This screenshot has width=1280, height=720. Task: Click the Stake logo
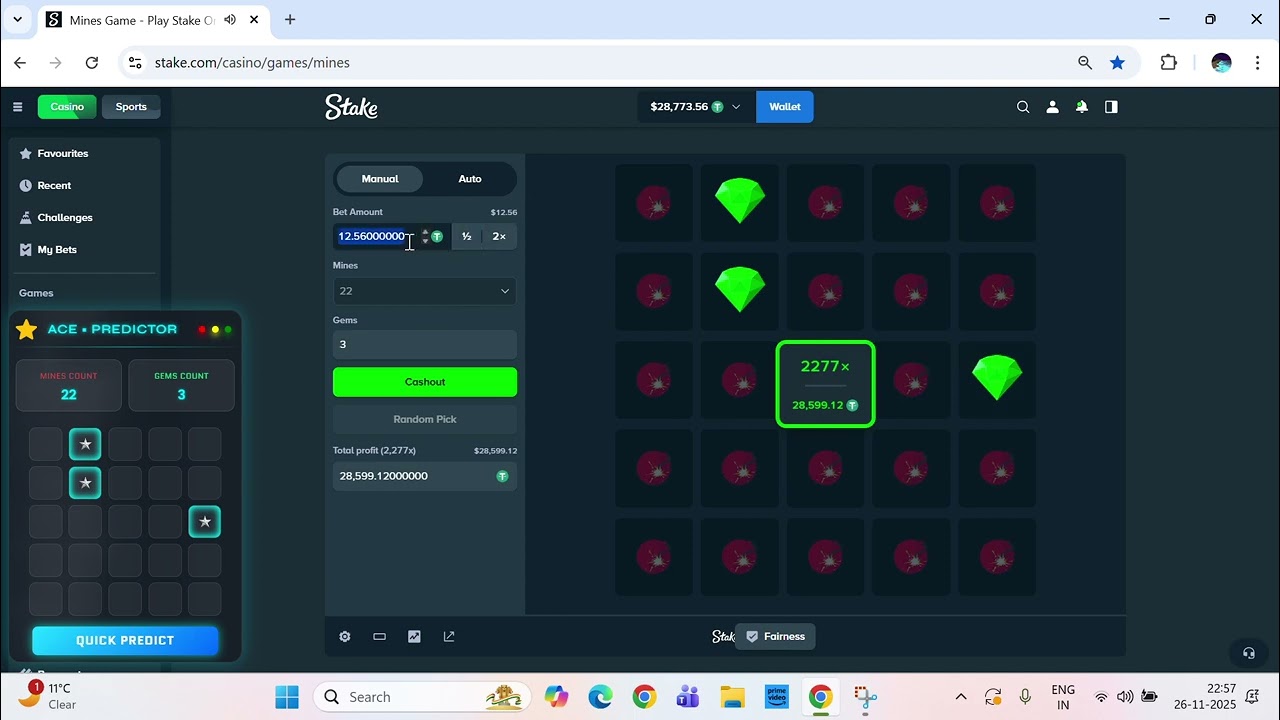tap(351, 107)
